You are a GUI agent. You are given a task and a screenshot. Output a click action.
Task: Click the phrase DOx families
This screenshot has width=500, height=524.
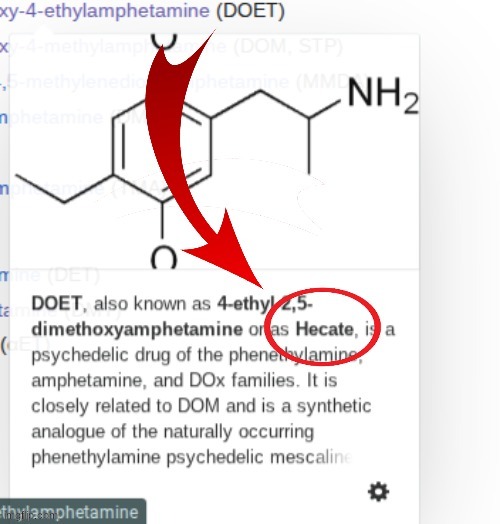(243, 380)
